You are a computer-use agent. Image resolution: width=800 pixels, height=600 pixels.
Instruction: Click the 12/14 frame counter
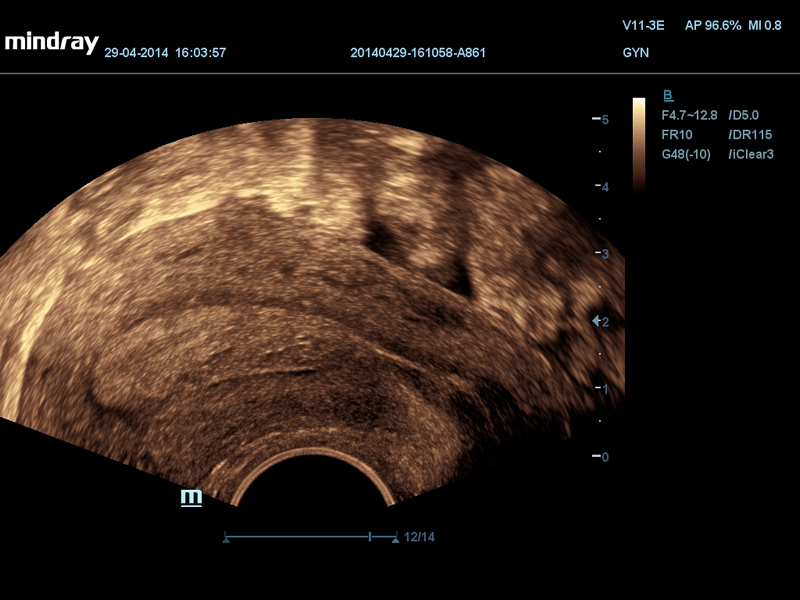click(x=419, y=537)
